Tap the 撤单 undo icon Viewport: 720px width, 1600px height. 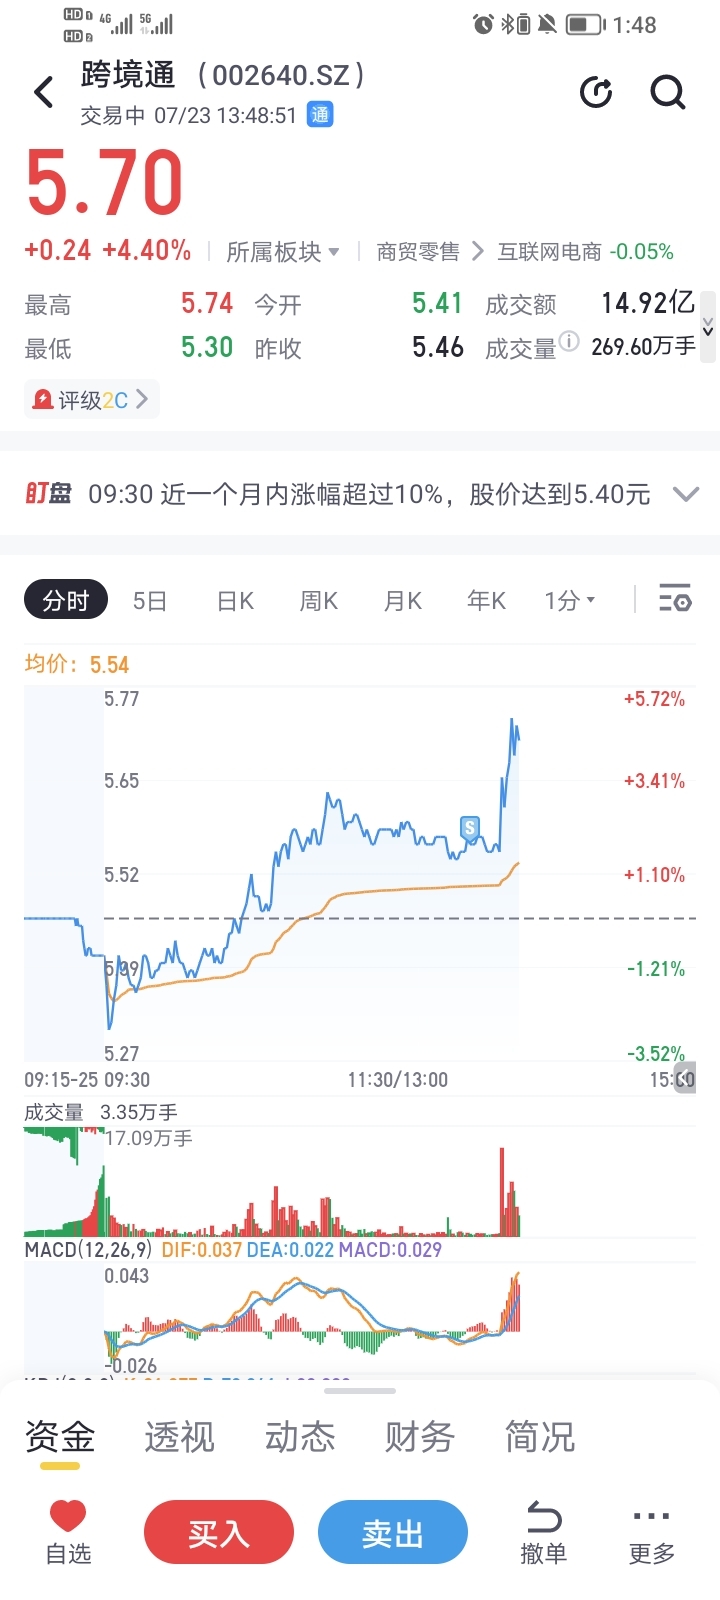544,1533
